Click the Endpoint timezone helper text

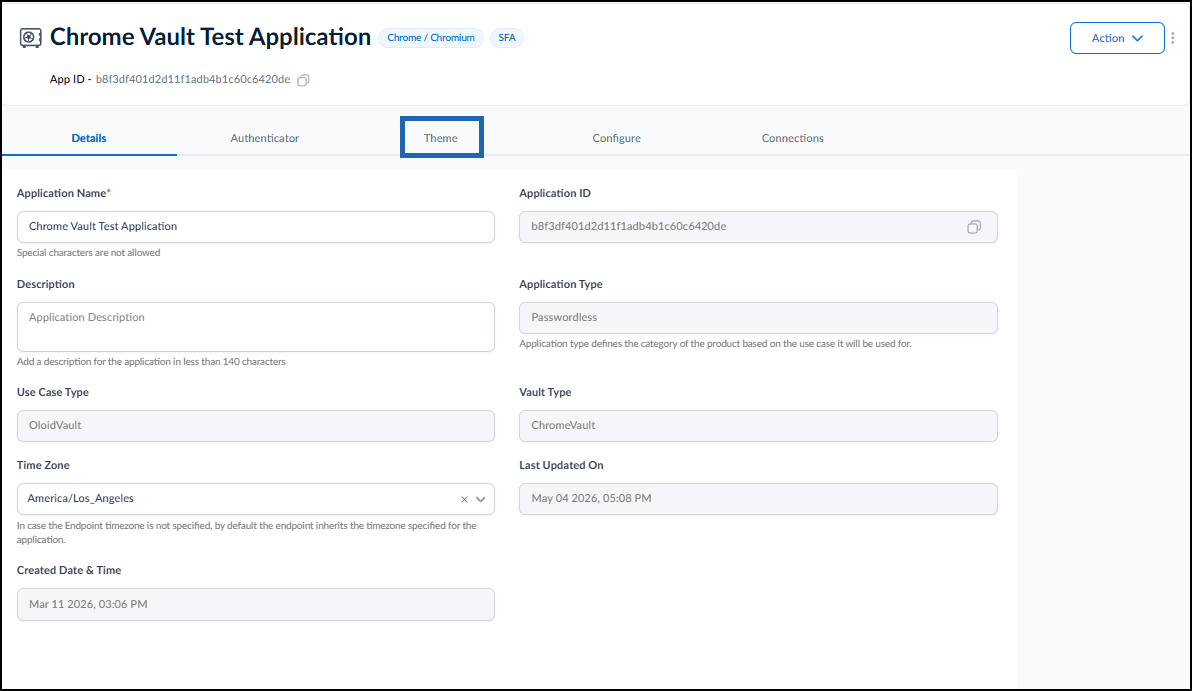click(247, 533)
